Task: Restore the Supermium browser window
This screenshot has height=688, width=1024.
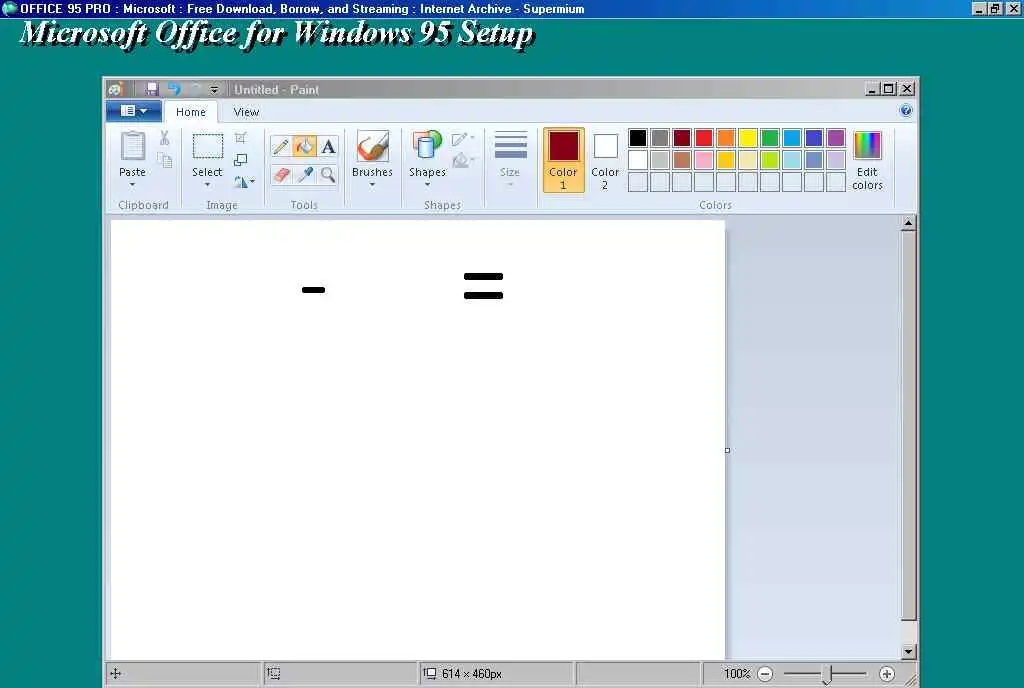Action: point(995,8)
